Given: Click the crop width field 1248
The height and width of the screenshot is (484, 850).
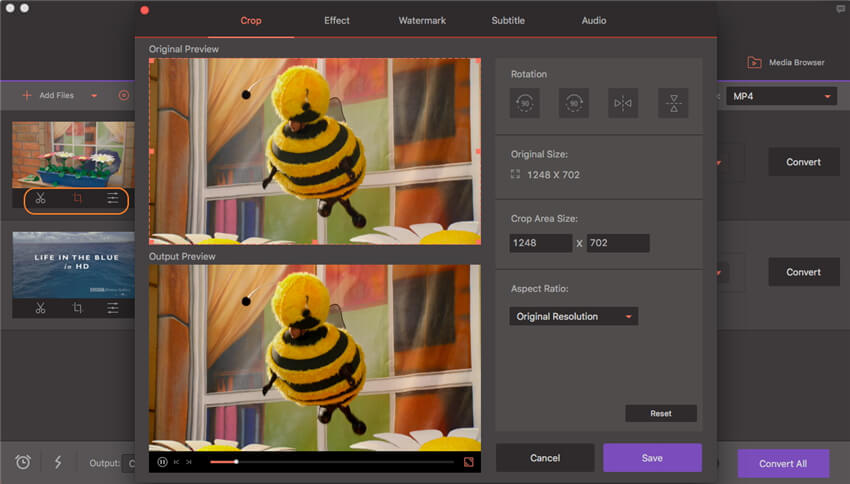Looking at the screenshot, I should (540, 243).
